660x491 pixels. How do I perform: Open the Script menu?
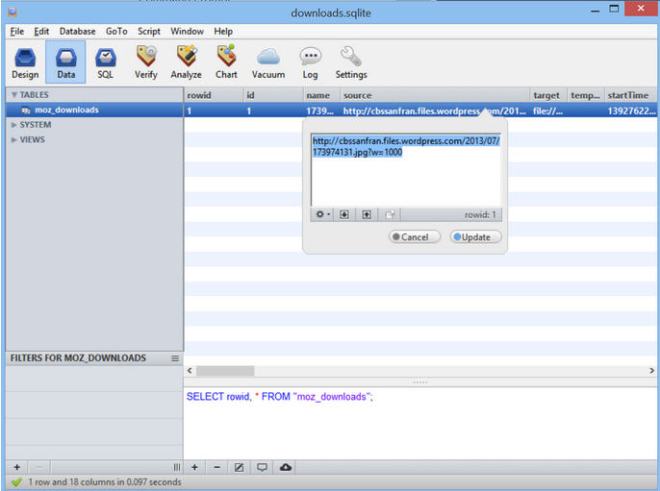[x=149, y=31]
